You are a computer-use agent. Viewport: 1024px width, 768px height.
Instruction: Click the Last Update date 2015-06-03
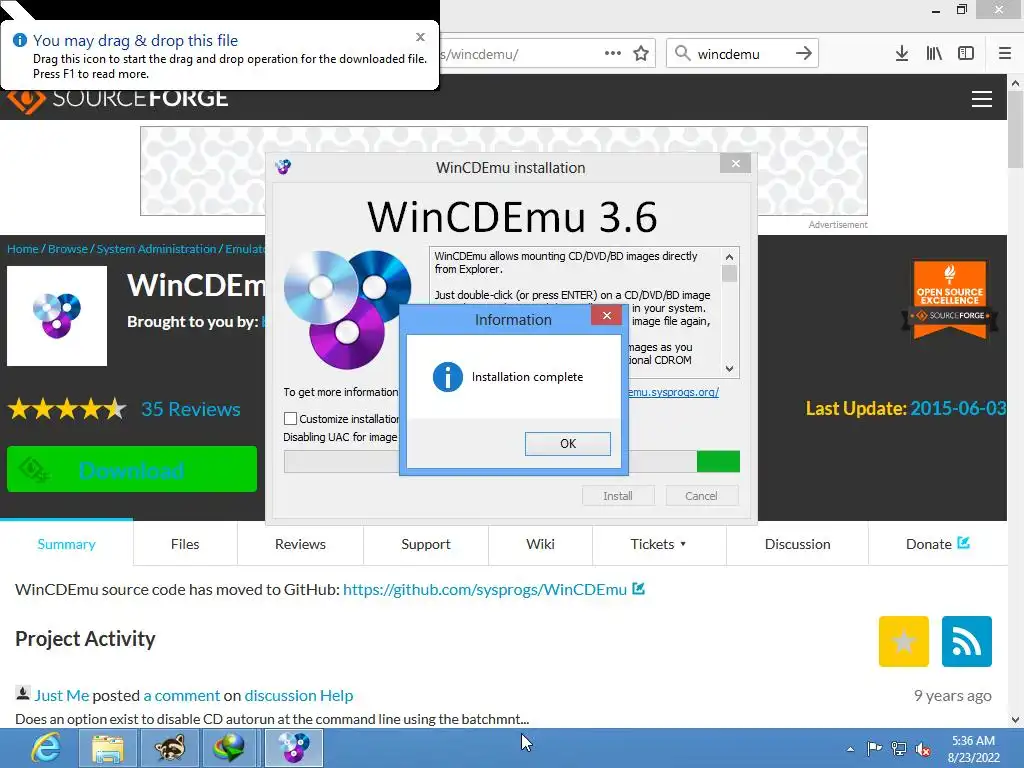tap(958, 408)
